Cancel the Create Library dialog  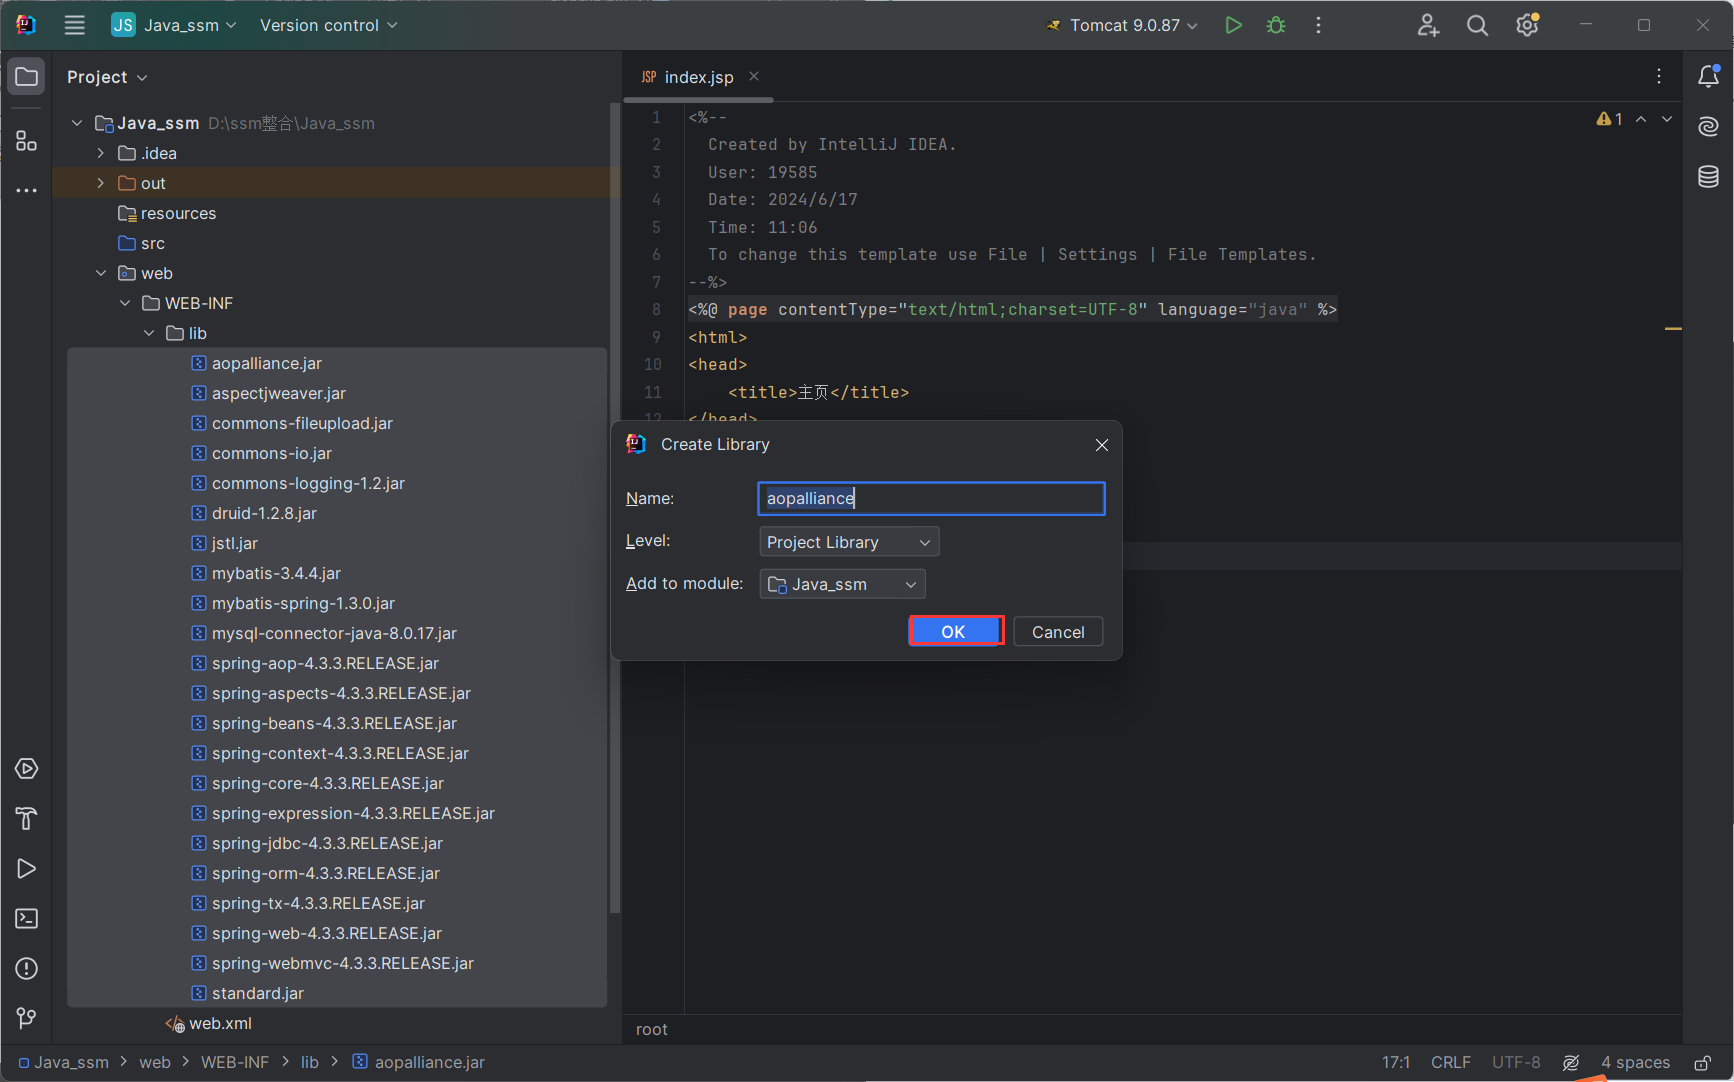1057,632
